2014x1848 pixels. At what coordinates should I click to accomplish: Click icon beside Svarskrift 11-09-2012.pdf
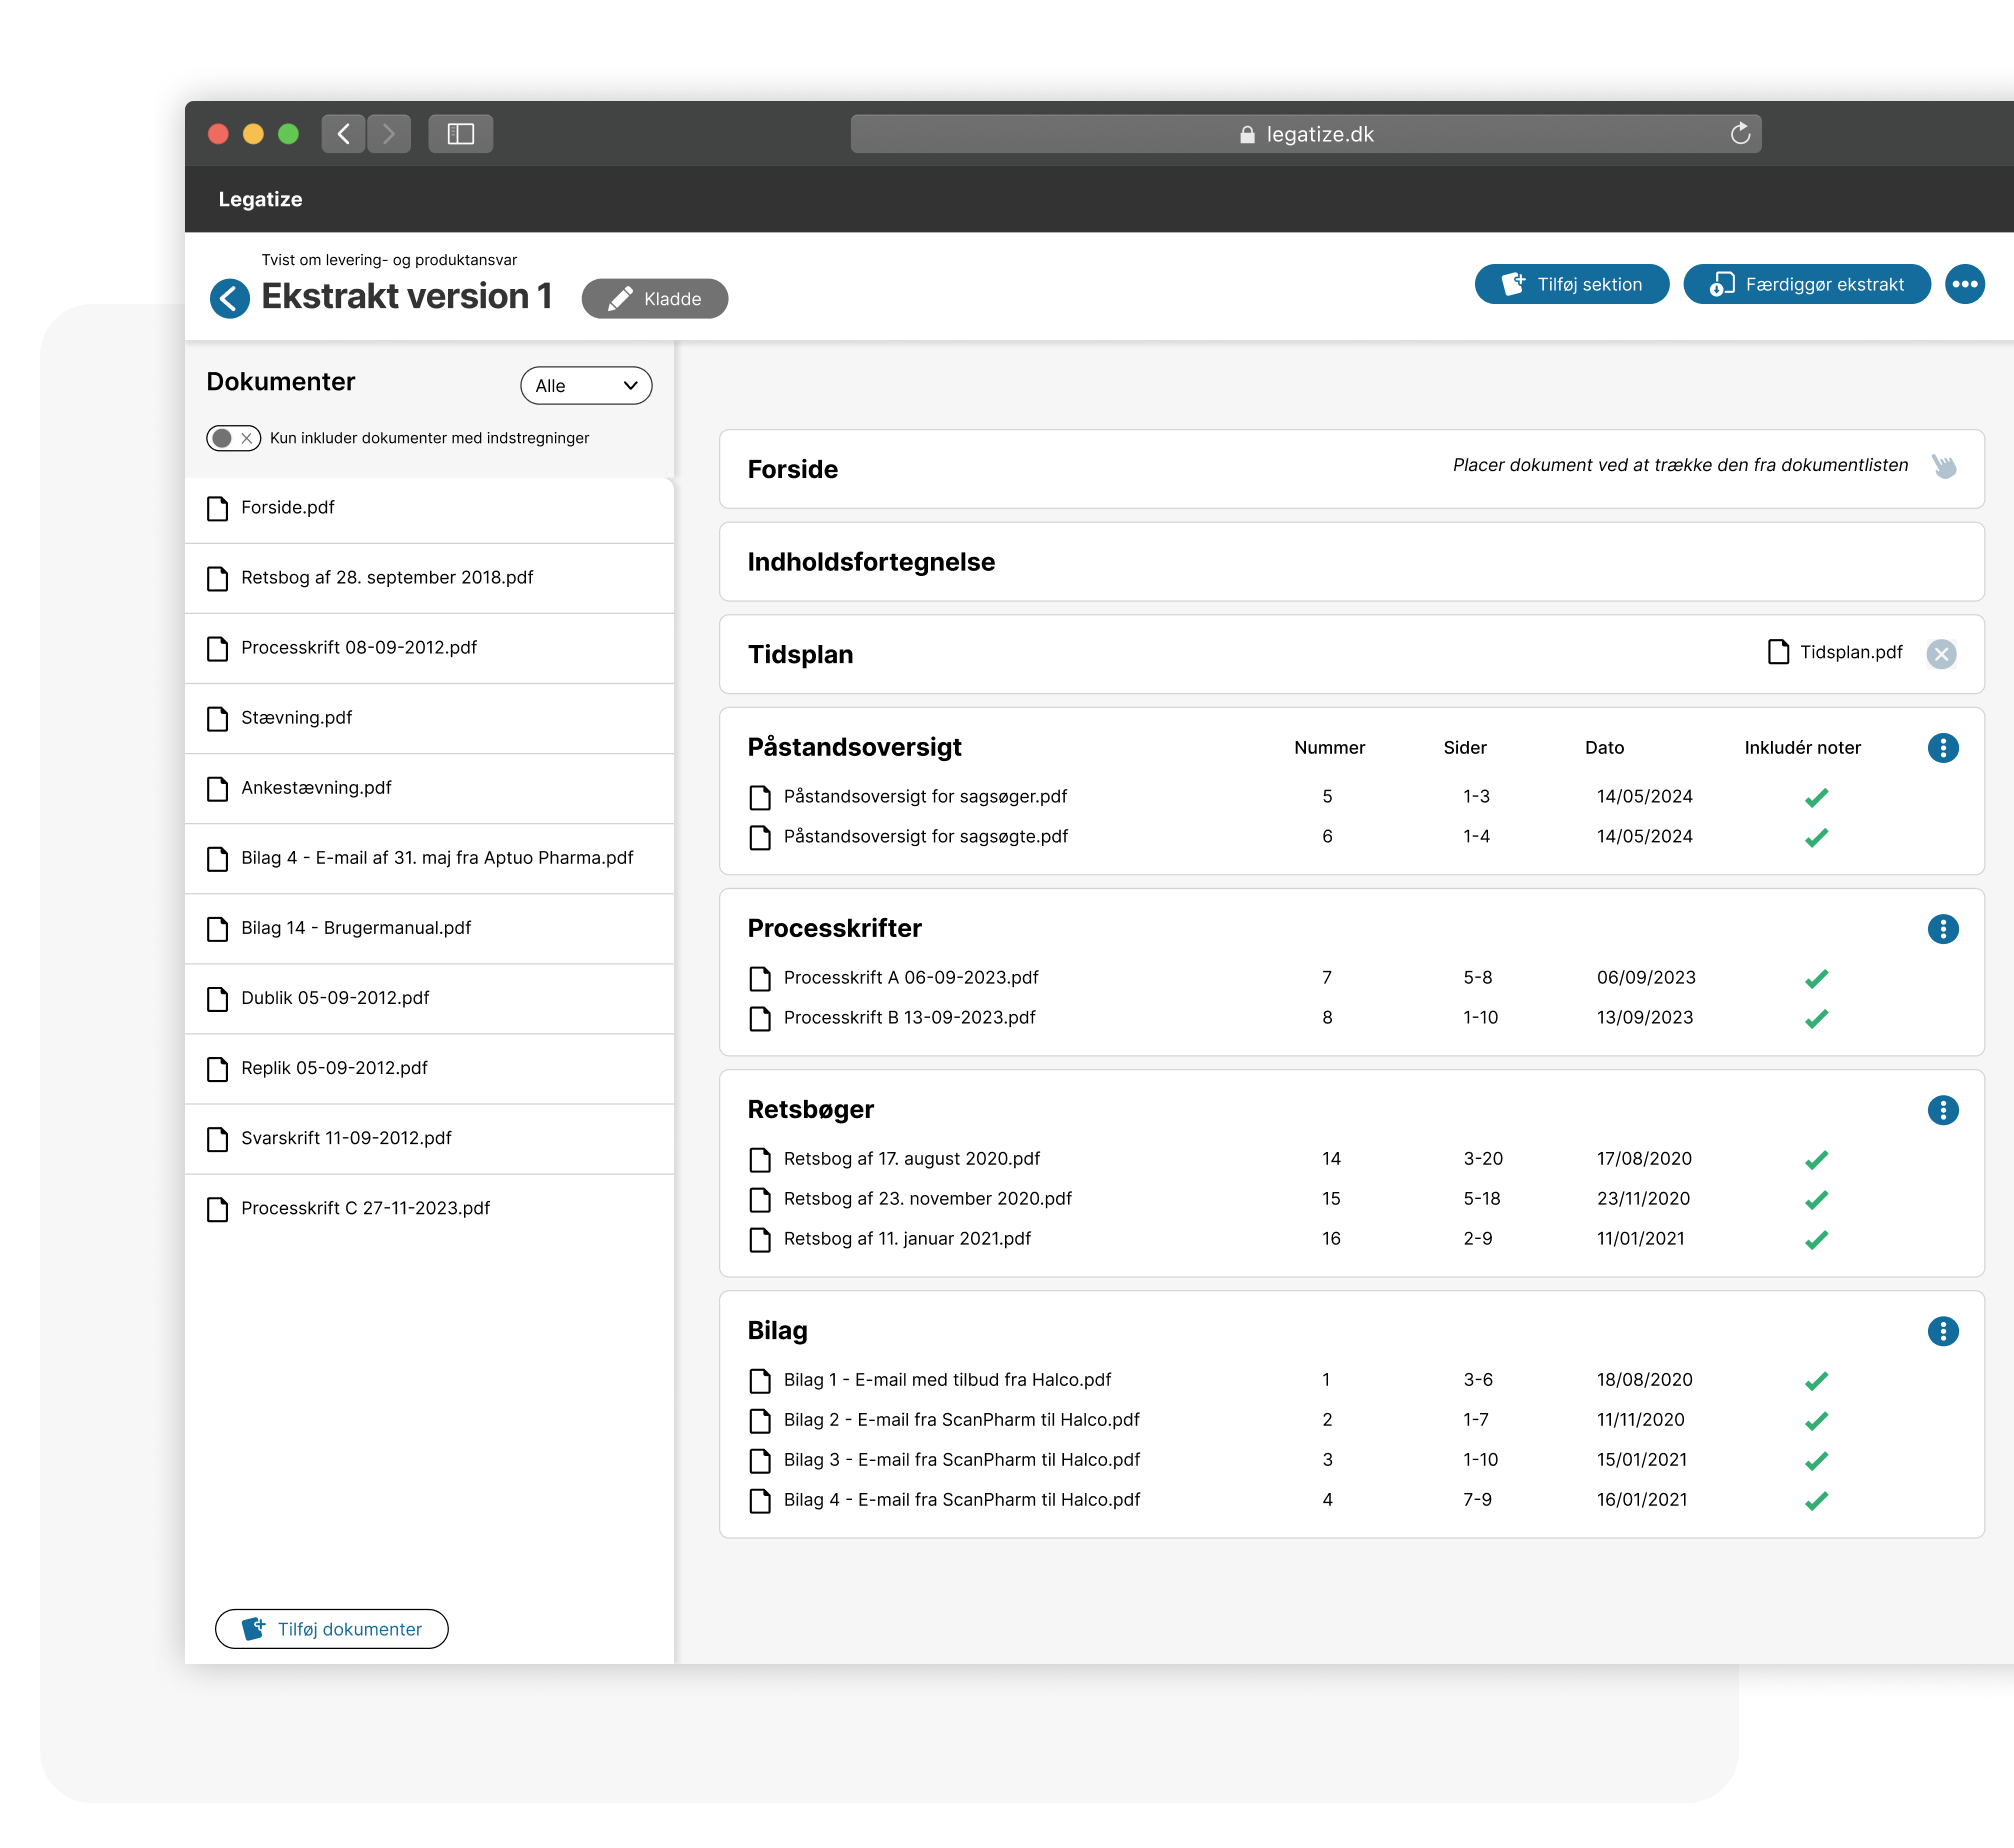(217, 1139)
